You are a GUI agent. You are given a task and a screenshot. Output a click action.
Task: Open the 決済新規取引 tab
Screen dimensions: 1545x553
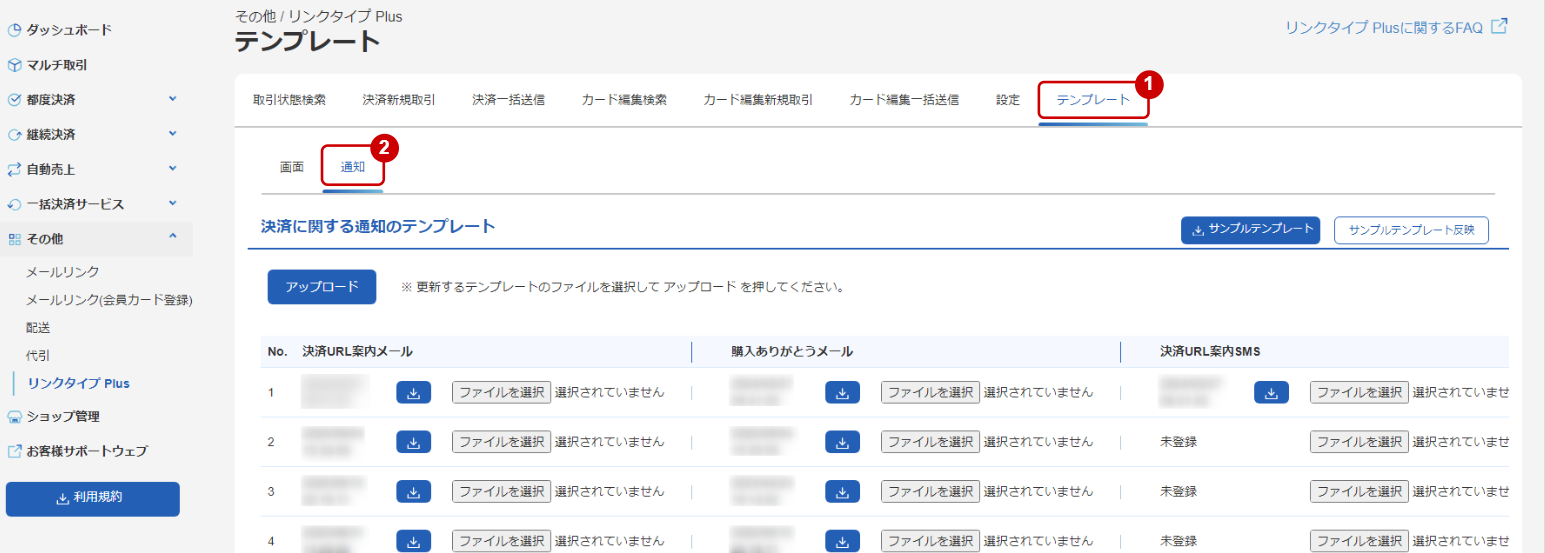pos(399,100)
